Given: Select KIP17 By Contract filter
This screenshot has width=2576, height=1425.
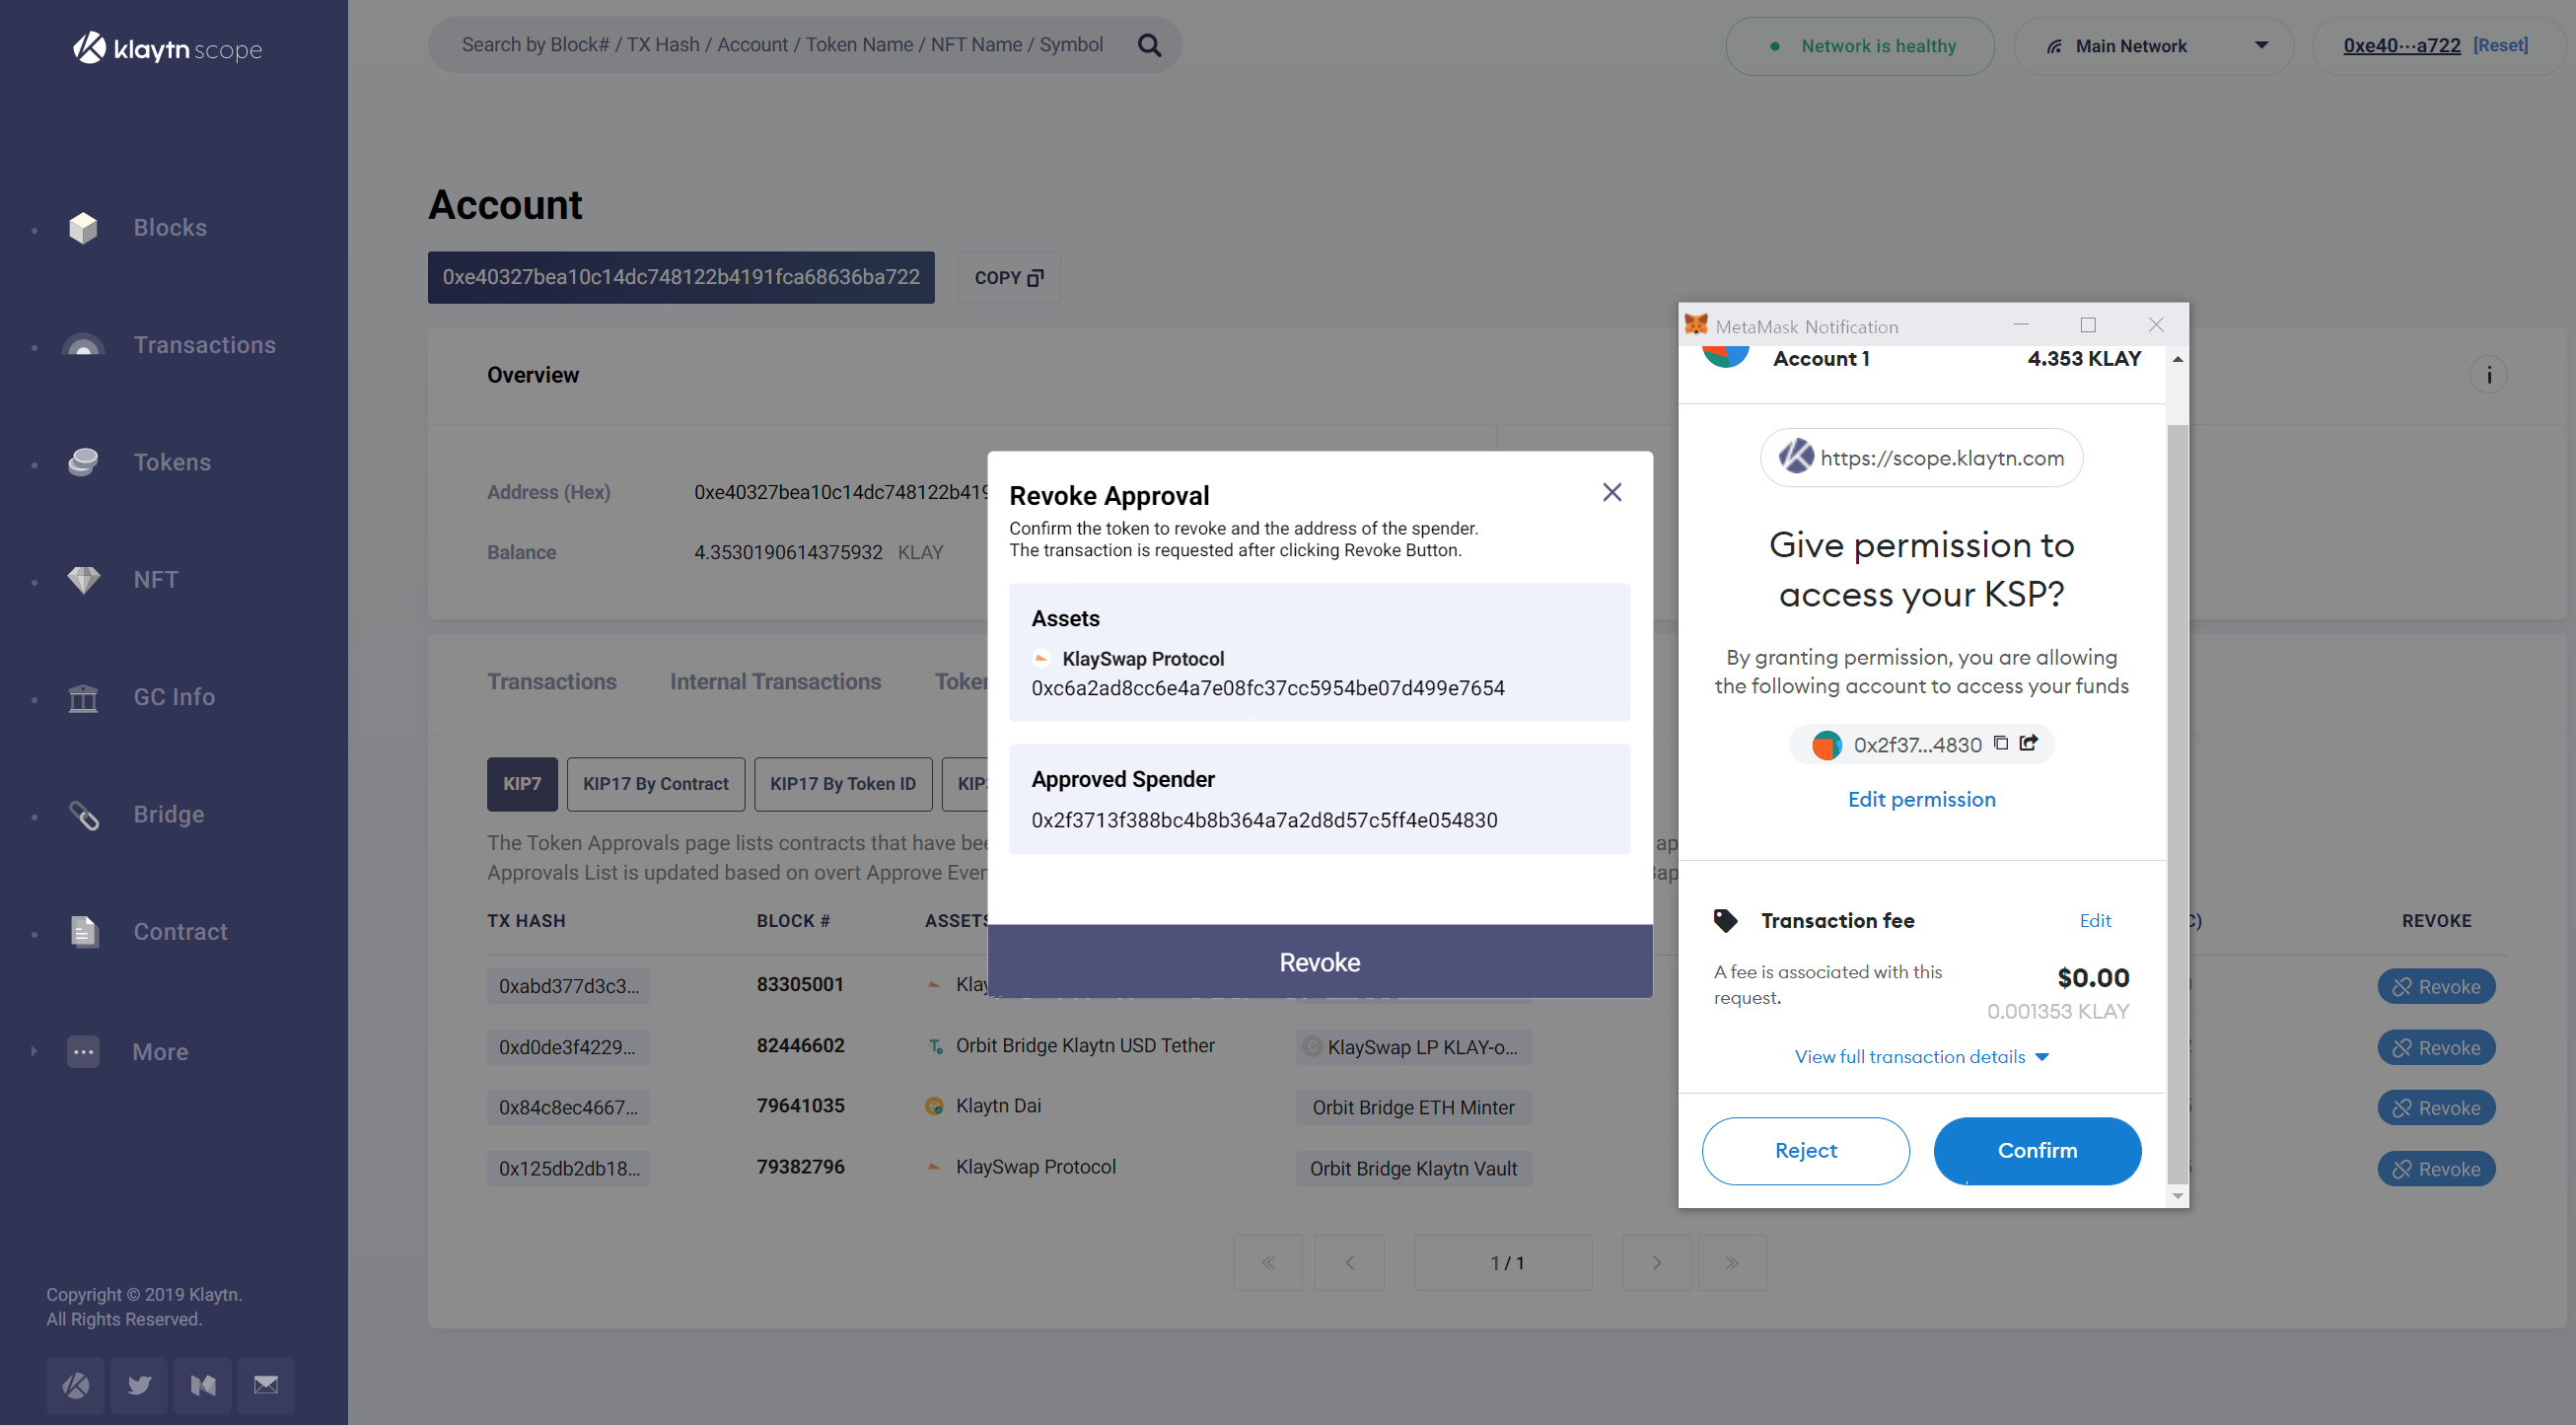Looking at the screenshot, I should point(655,784).
